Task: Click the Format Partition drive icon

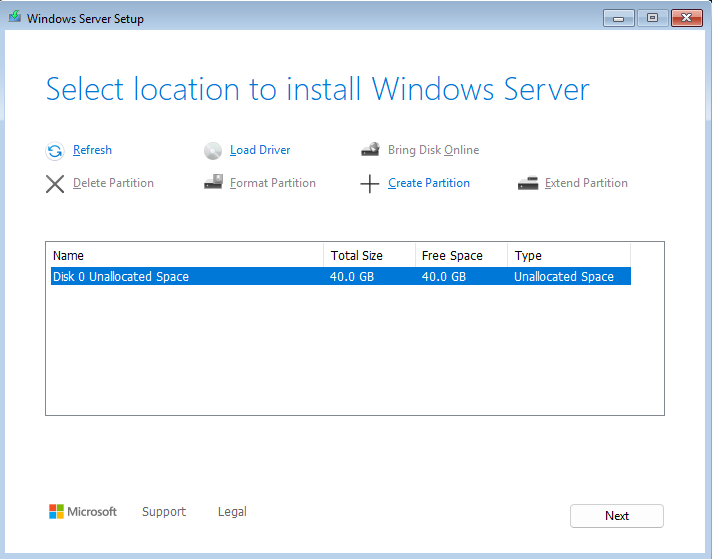Action: (x=213, y=183)
